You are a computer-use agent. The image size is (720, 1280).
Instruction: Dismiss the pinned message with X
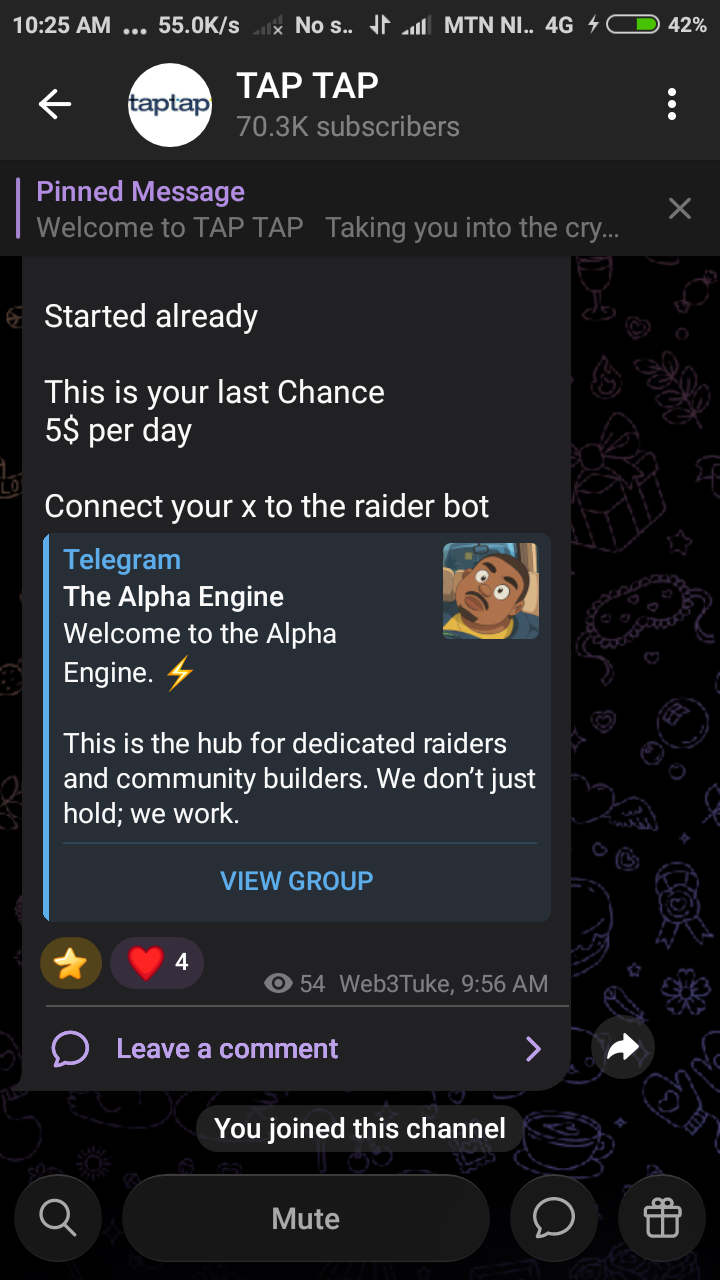tap(680, 208)
